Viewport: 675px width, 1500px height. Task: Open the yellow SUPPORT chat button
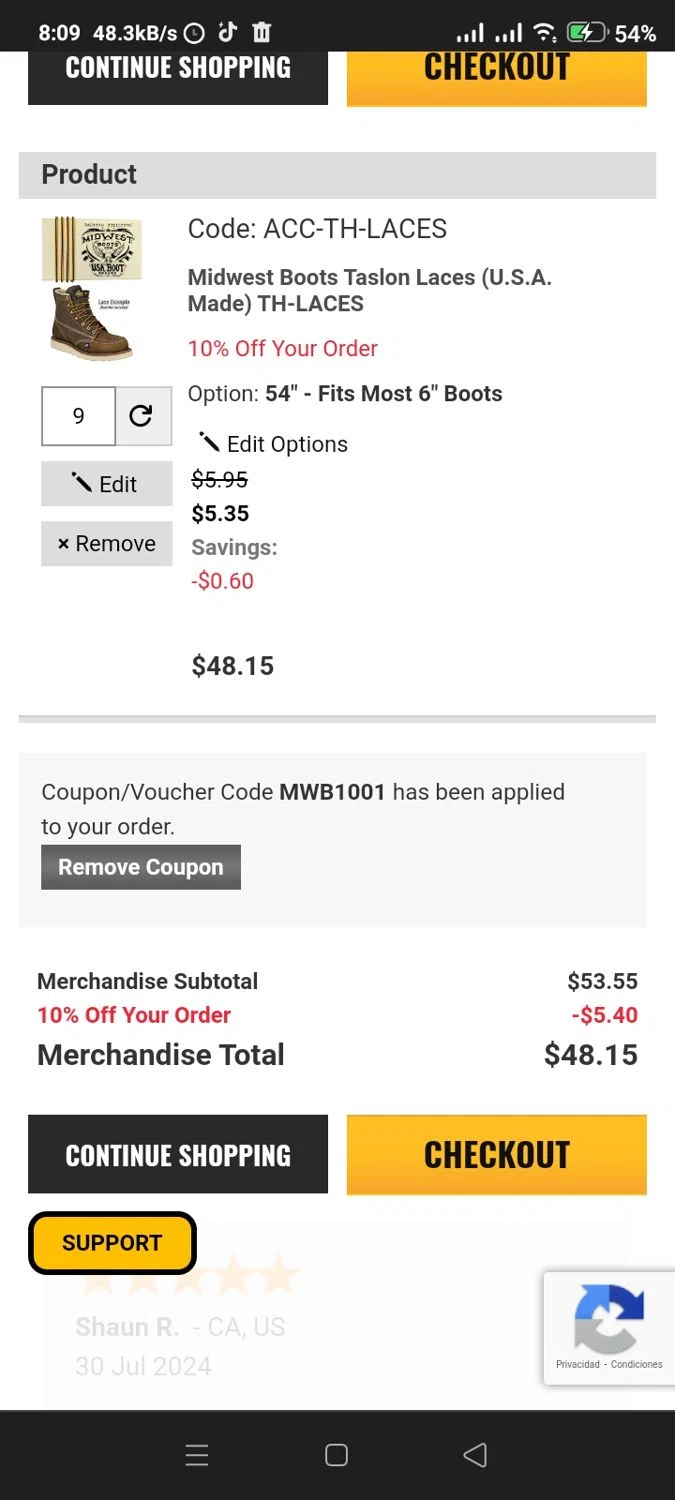[112, 1243]
